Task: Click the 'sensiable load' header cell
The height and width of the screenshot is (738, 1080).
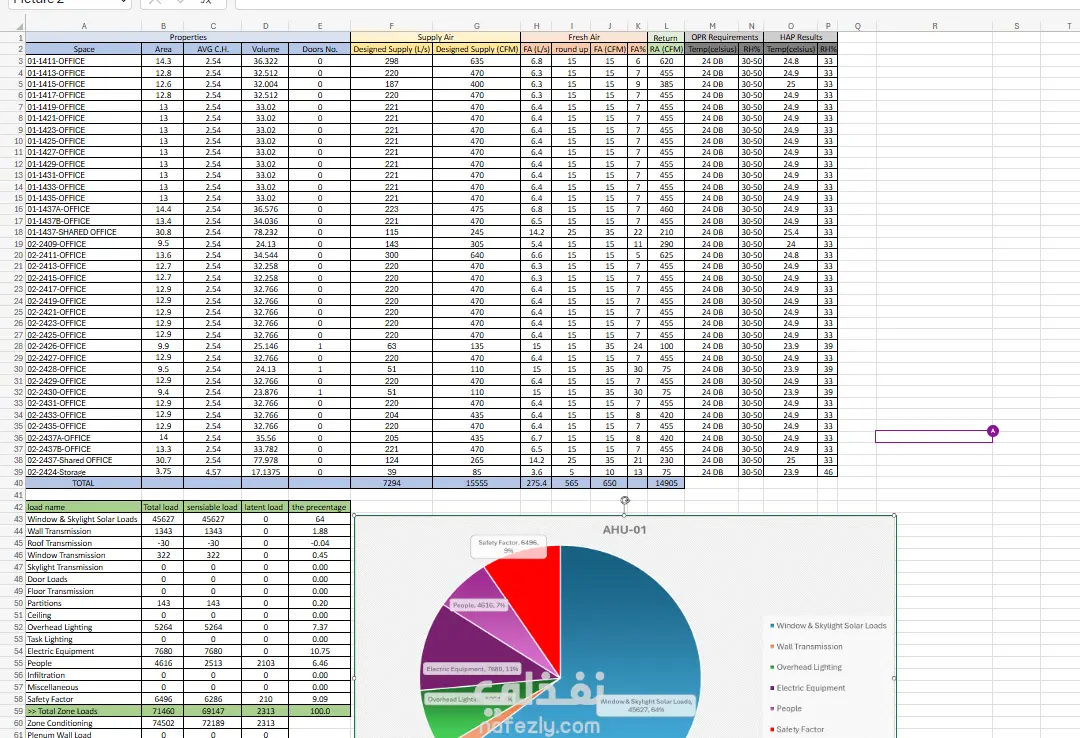Action: click(213, 507)
